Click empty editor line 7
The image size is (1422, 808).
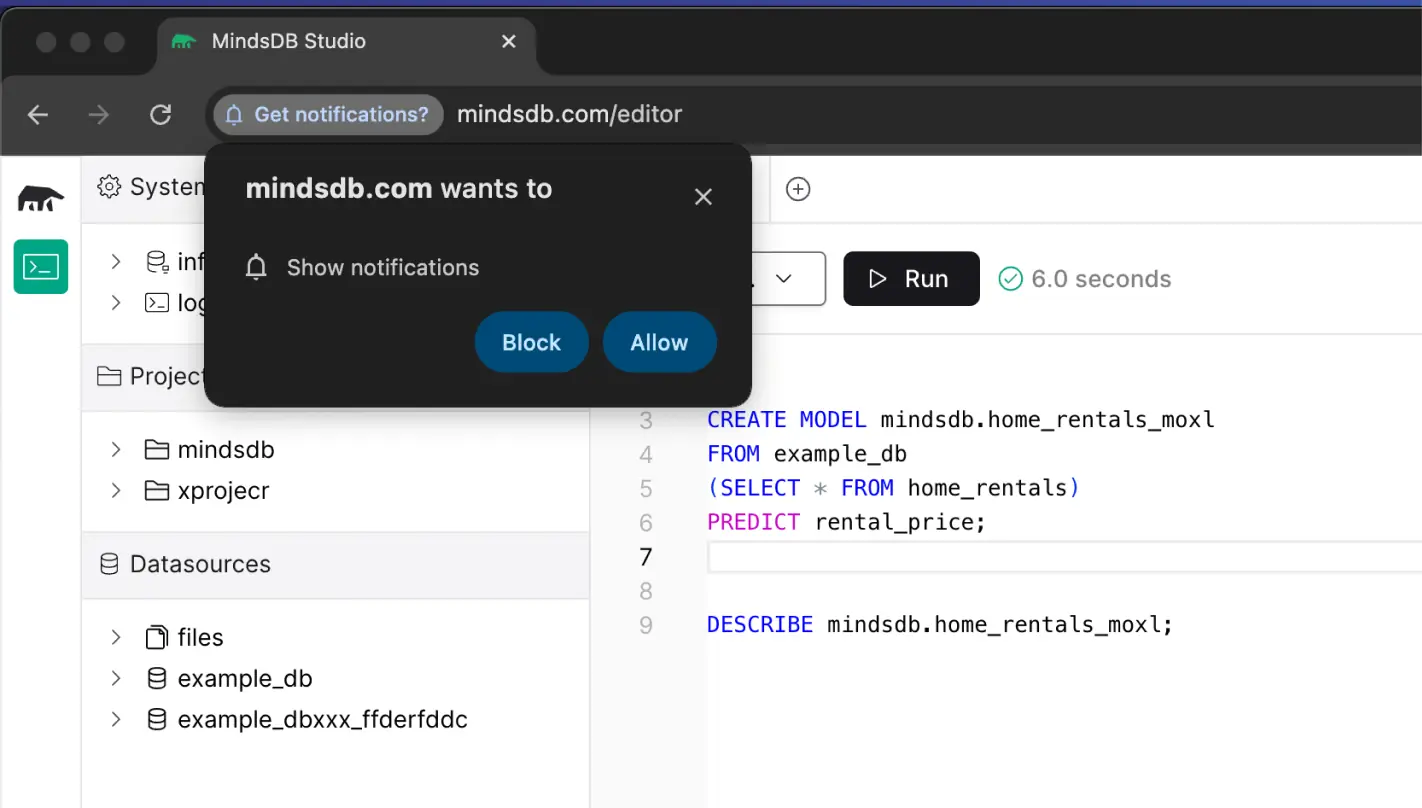(1064, 557)
